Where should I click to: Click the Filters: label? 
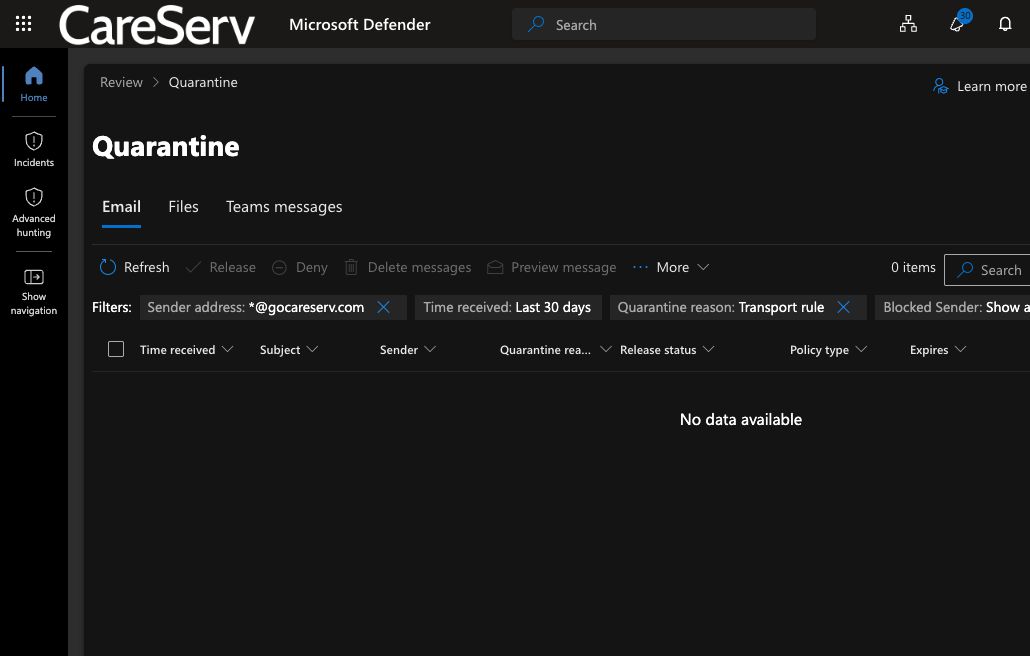(x=112, y=307)
